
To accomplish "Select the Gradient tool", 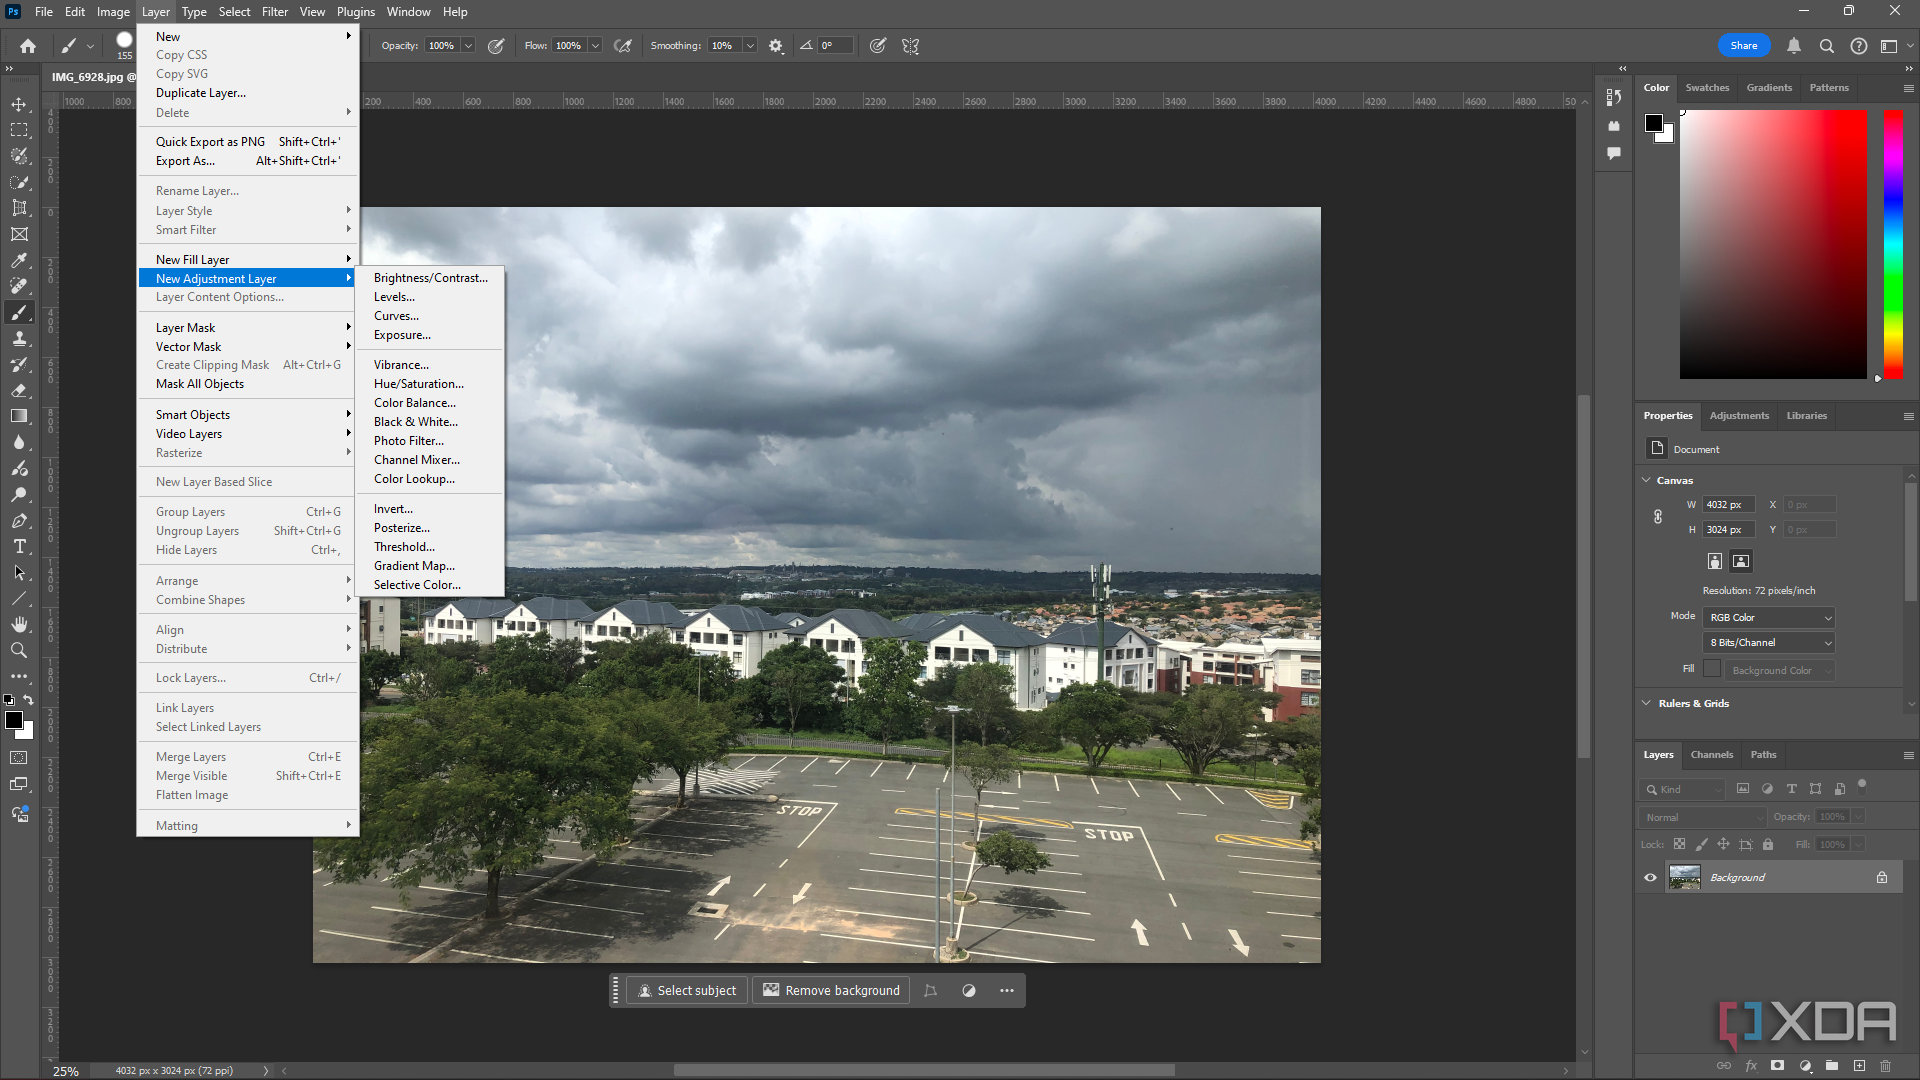I will coord(18,417).
